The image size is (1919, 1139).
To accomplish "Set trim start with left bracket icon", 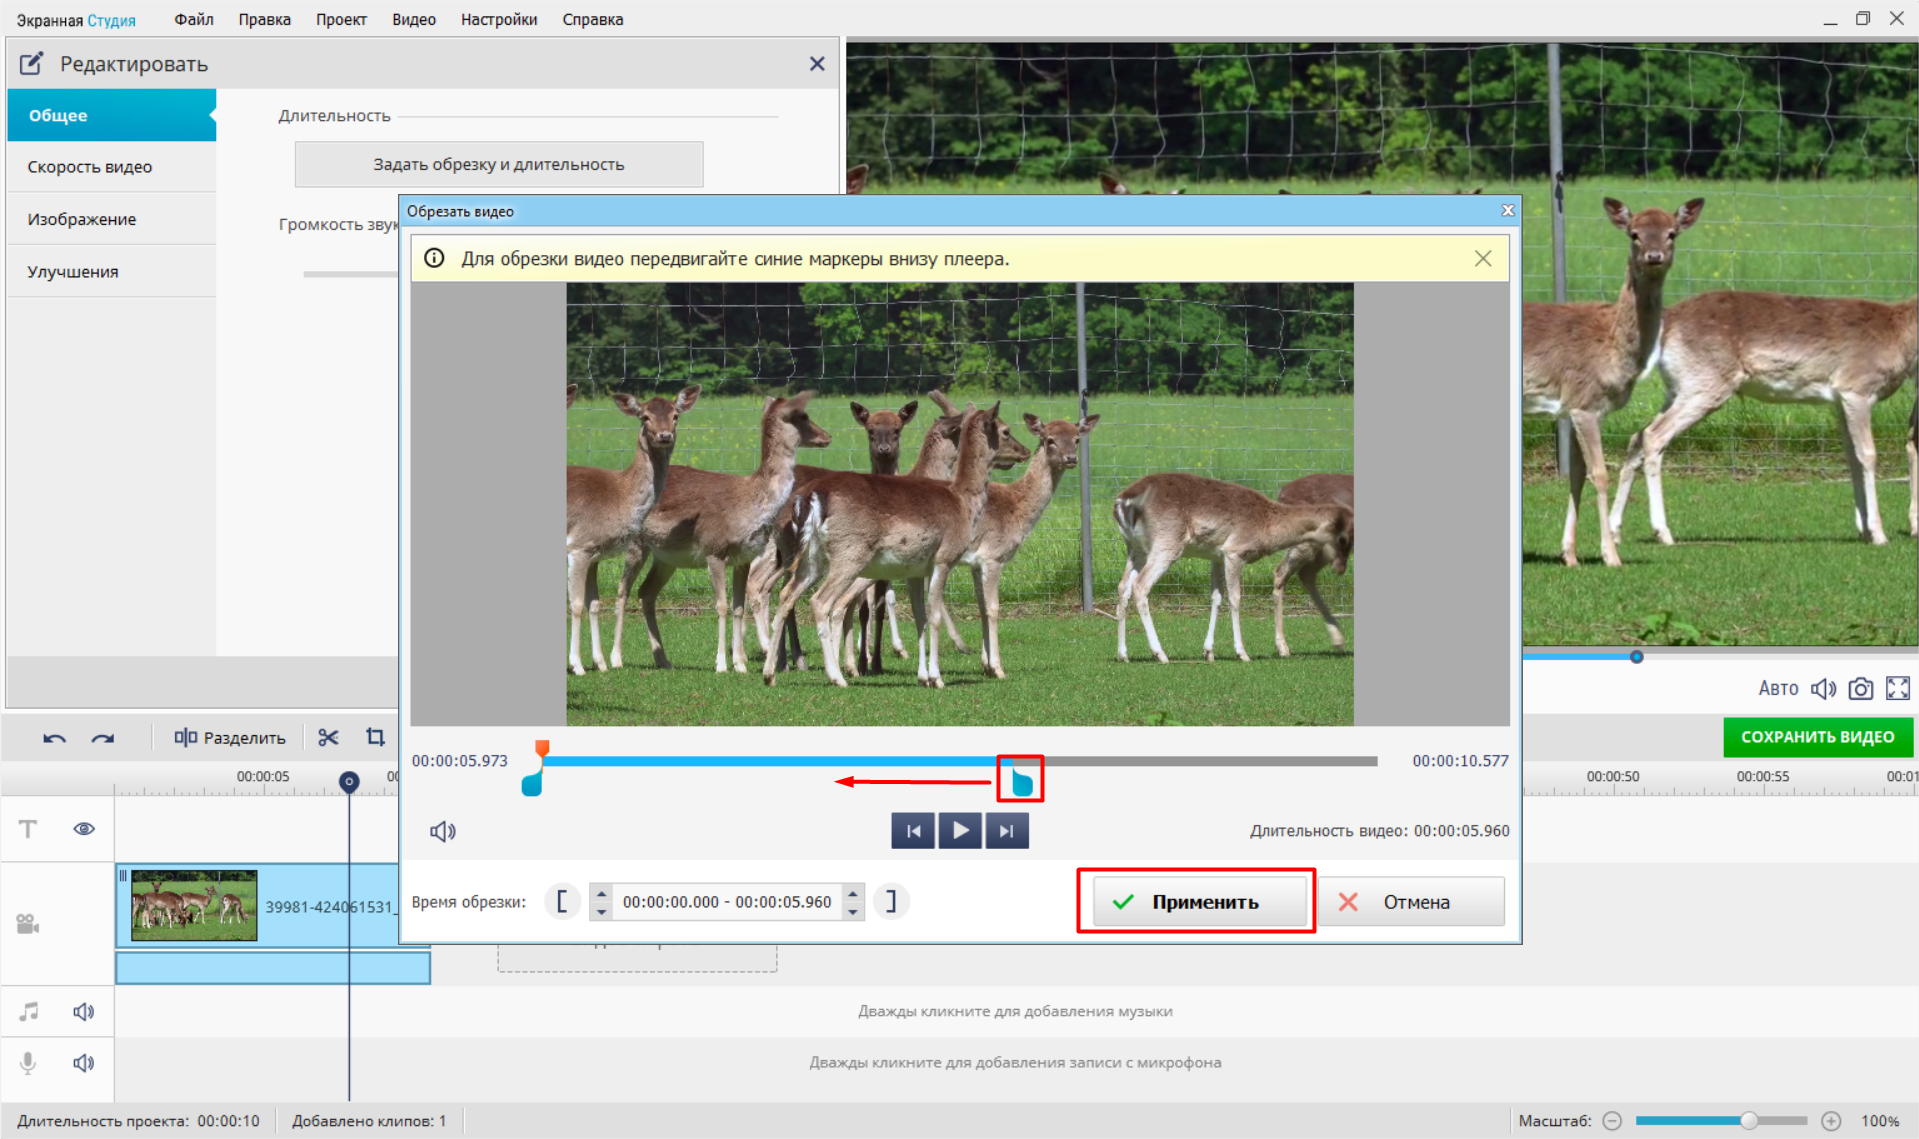I will coord(562,902).
